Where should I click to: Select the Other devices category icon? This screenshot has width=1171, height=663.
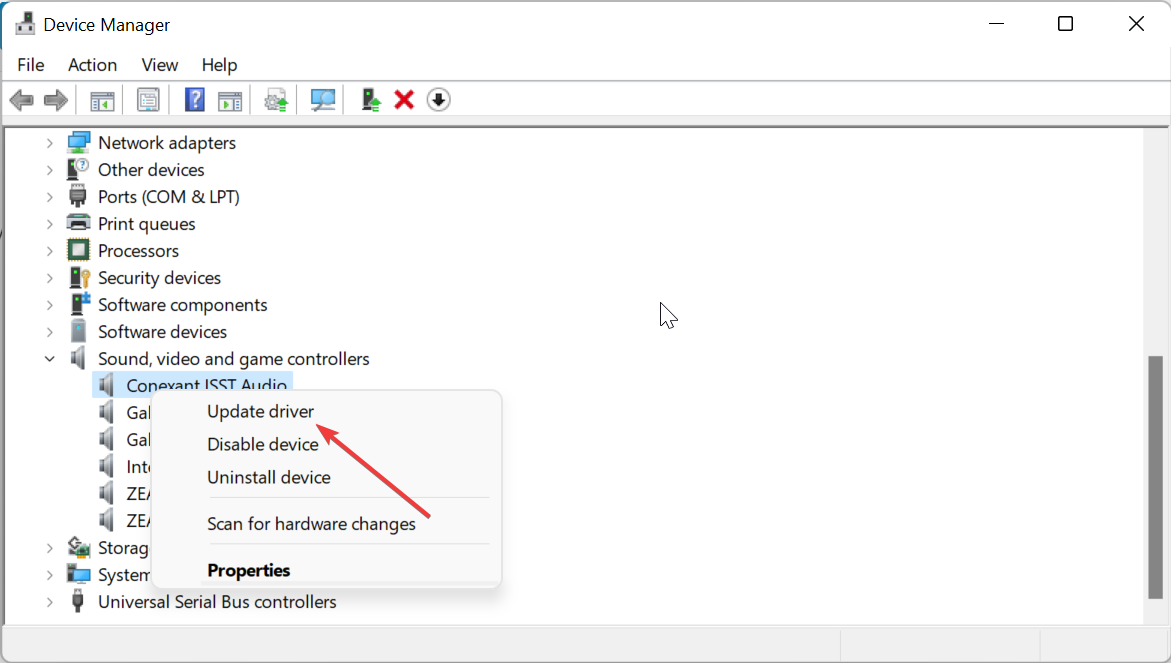(x=78, y=169)
